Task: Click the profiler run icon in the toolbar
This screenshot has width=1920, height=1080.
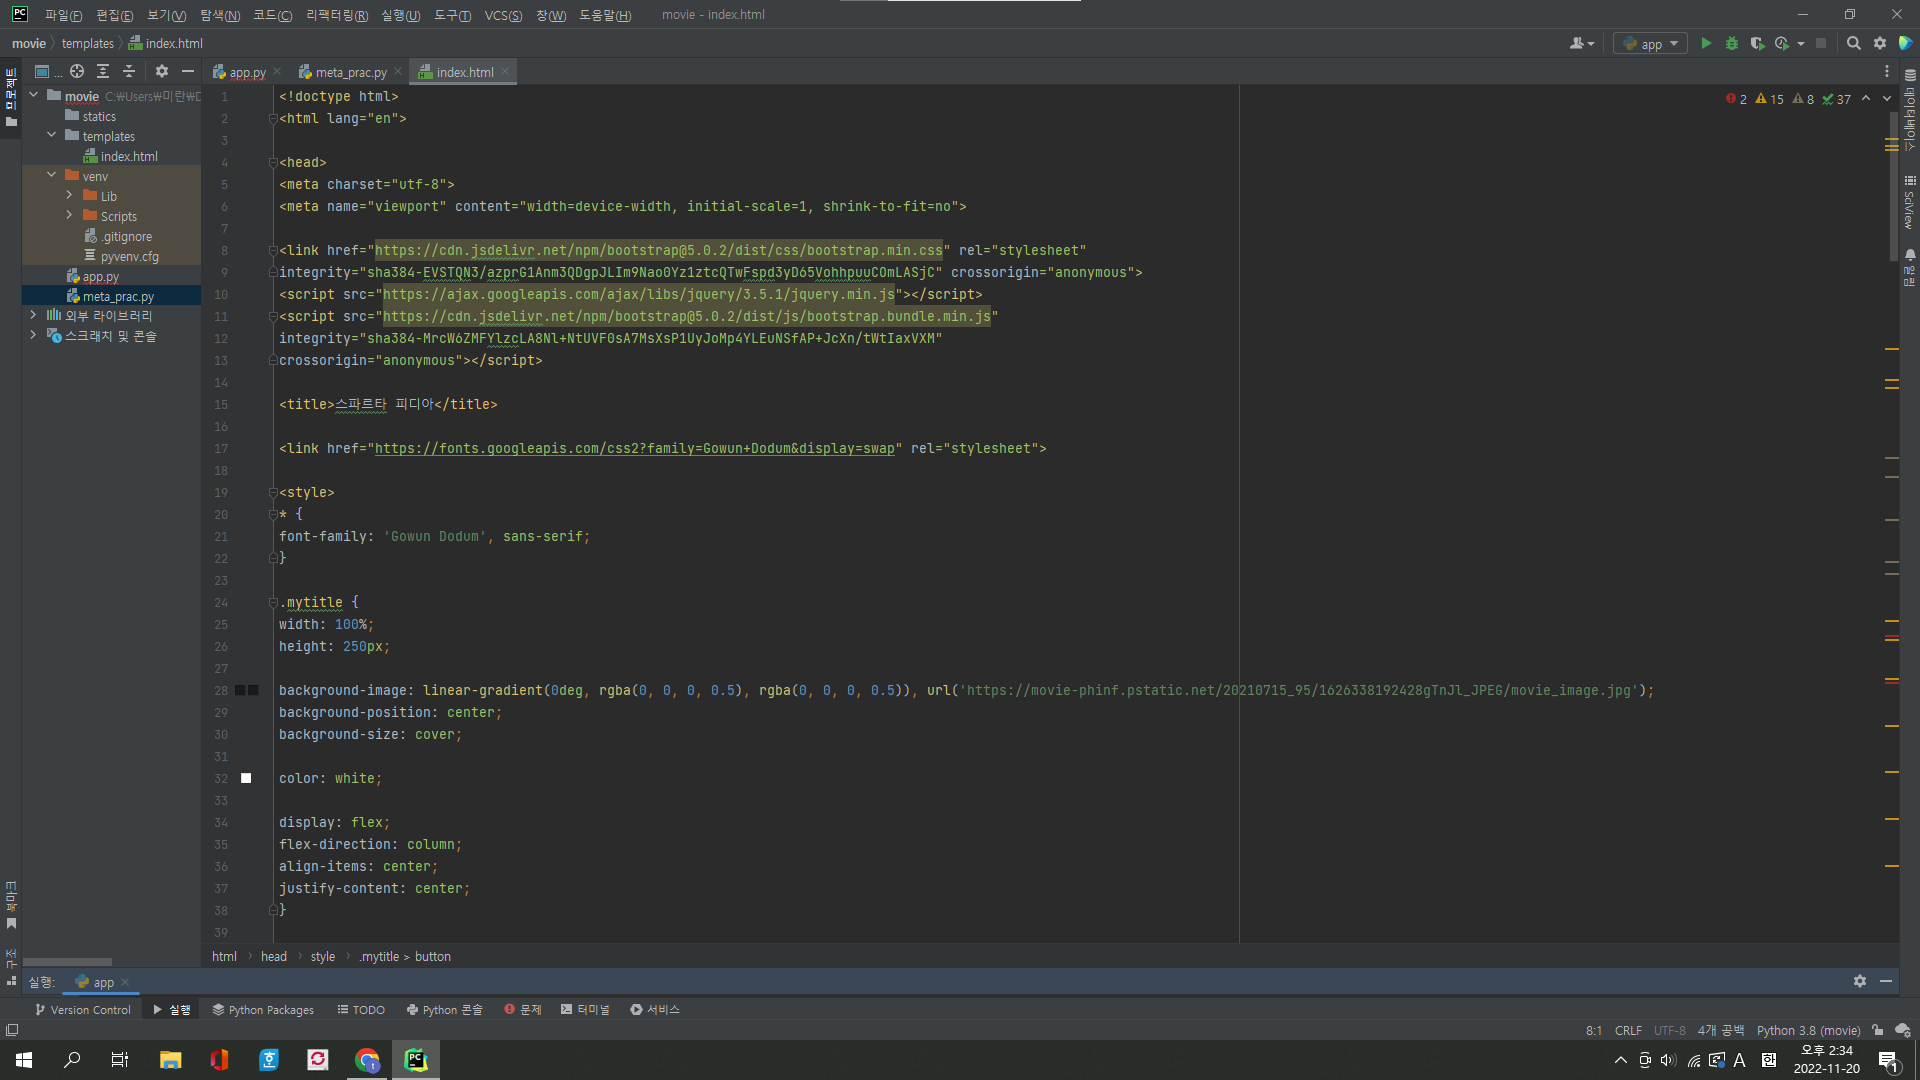Action: [1782, 44]
